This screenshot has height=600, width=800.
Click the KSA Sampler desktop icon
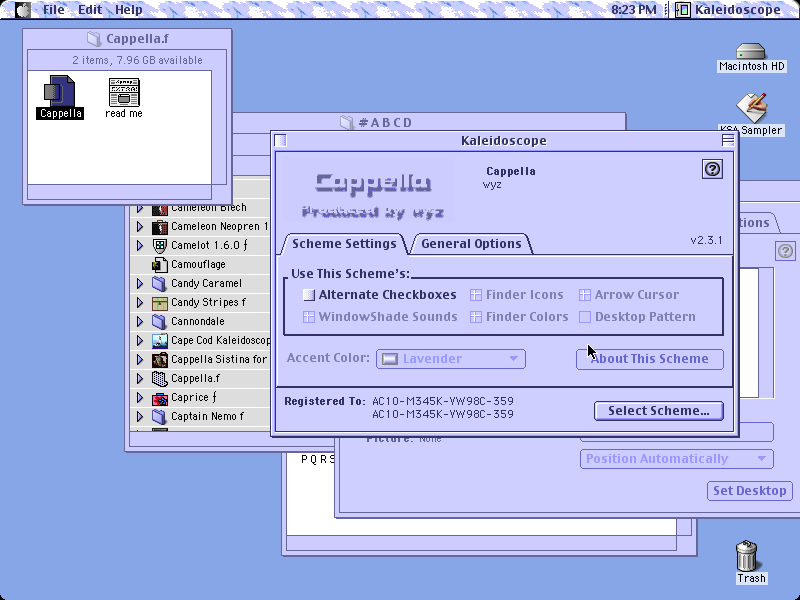pyautogui.click(x=752, y=107)
